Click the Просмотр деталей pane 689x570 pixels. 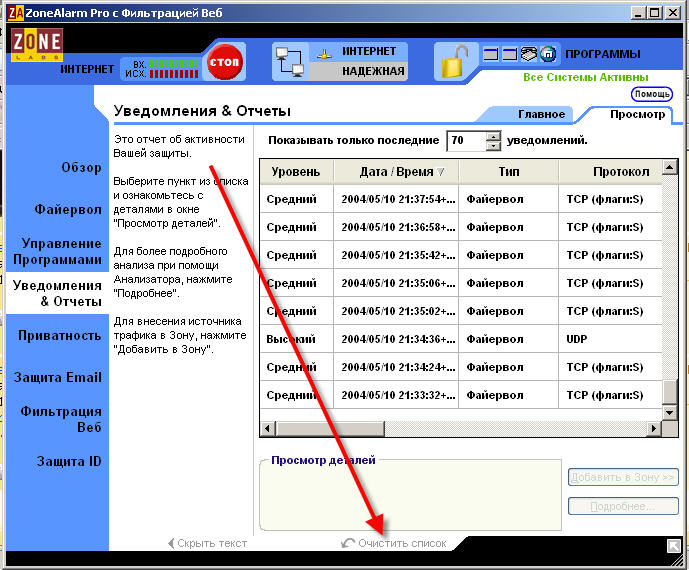pos(410,497)
